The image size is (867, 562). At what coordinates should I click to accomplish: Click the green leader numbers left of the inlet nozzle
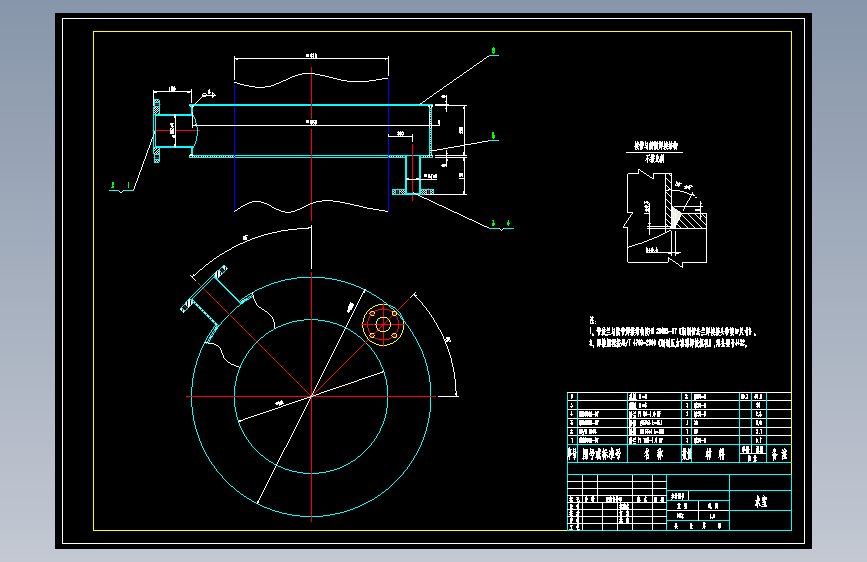coord(121,185)
